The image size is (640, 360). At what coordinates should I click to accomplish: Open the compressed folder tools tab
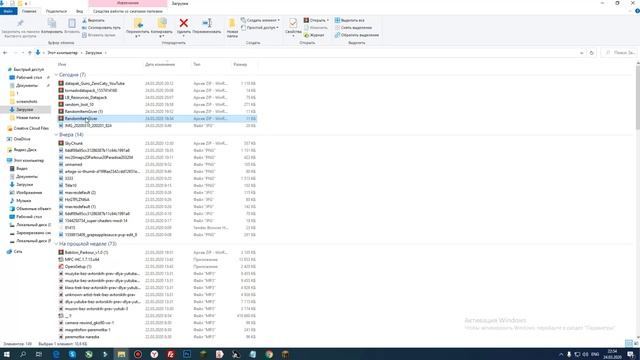(128, 11)
